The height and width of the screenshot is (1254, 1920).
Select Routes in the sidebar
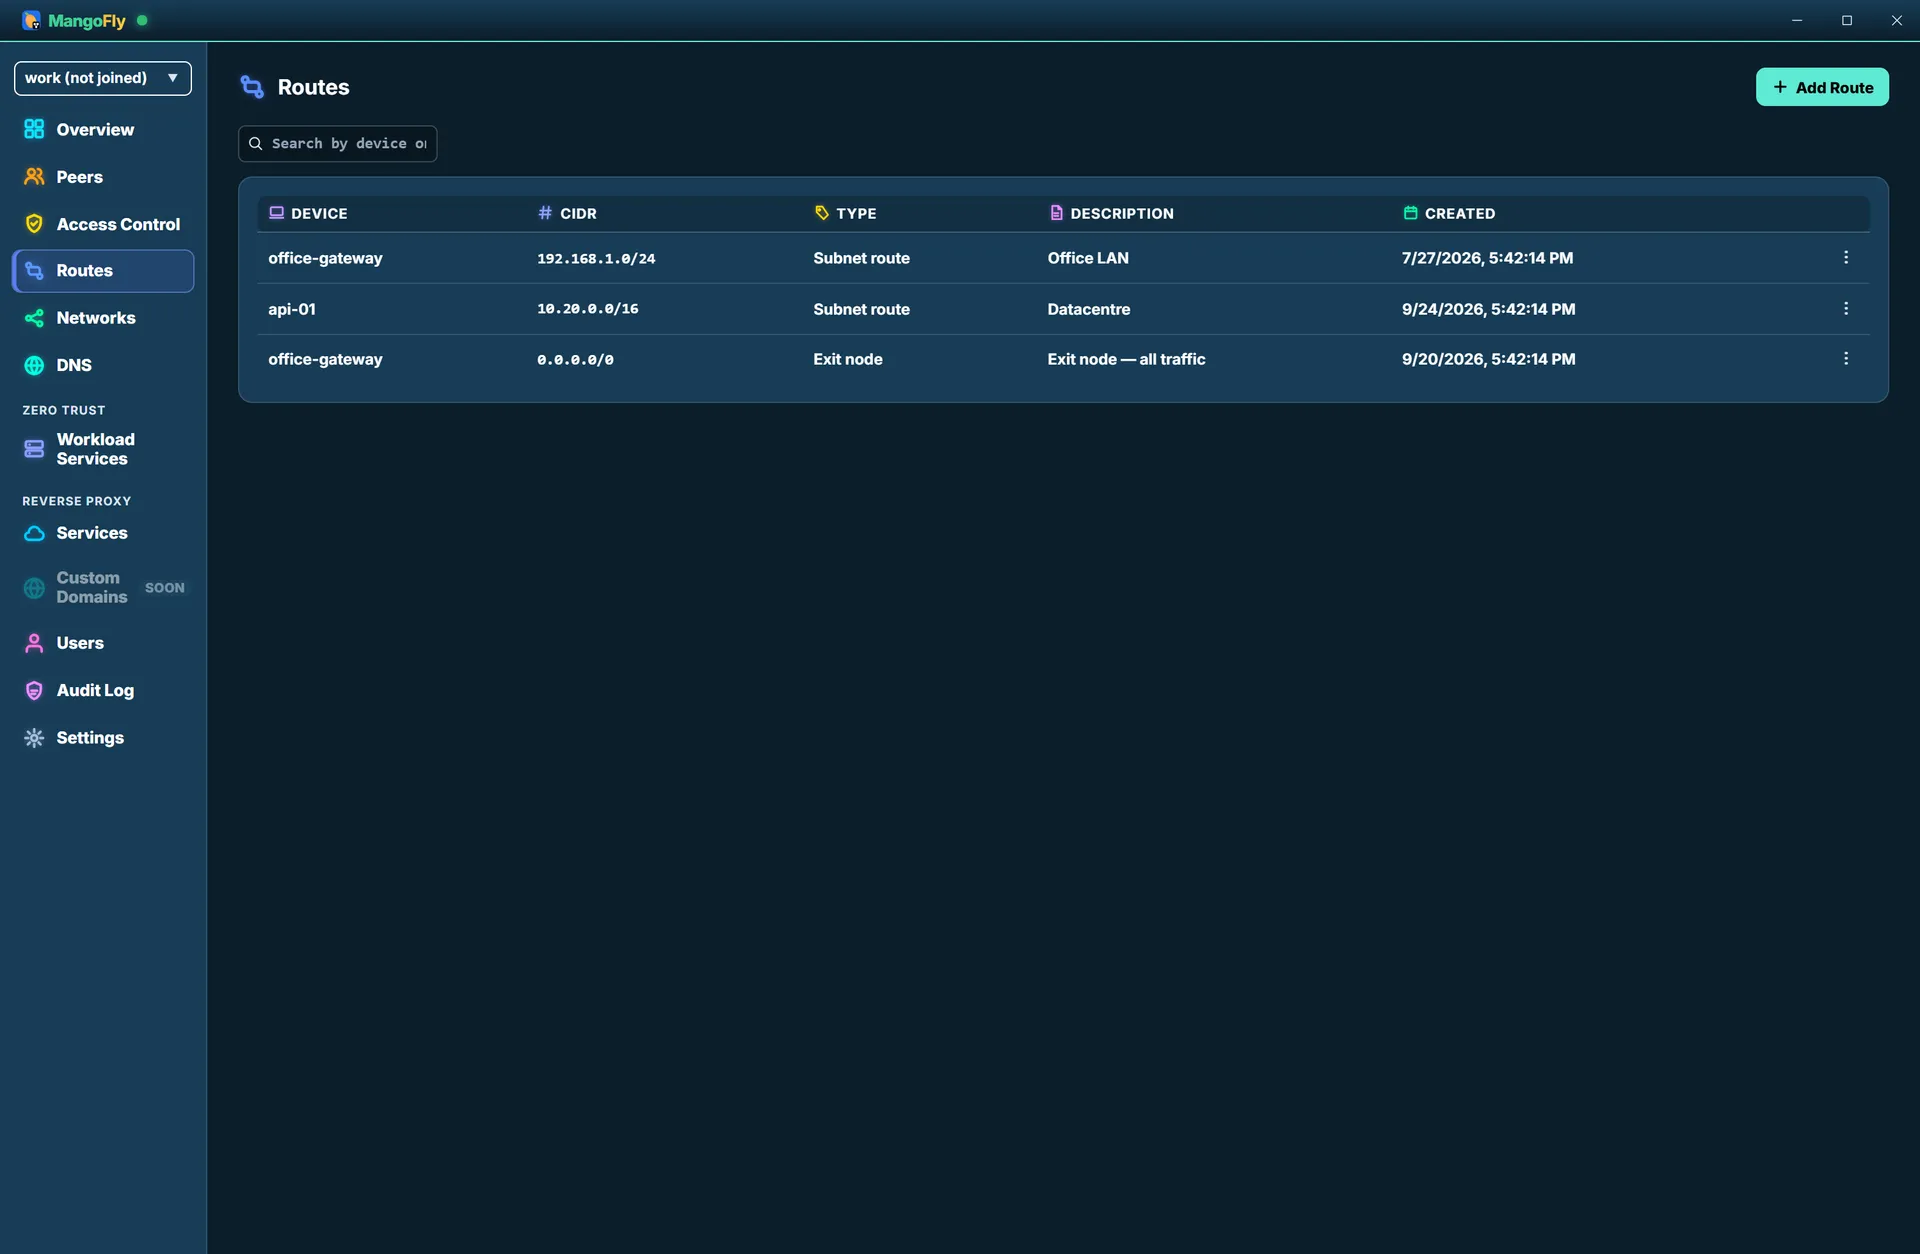click(102, 271)
